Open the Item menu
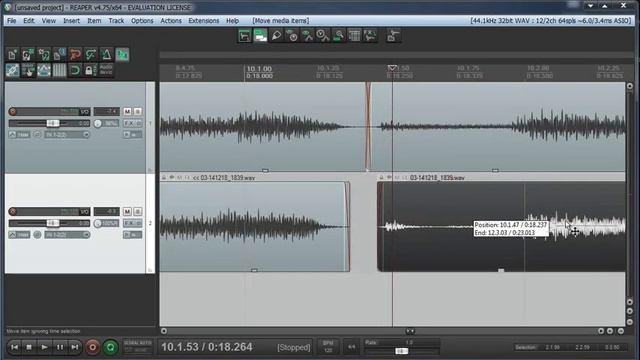The width and height of the screenshot is (640, 360). coord(94,20)
